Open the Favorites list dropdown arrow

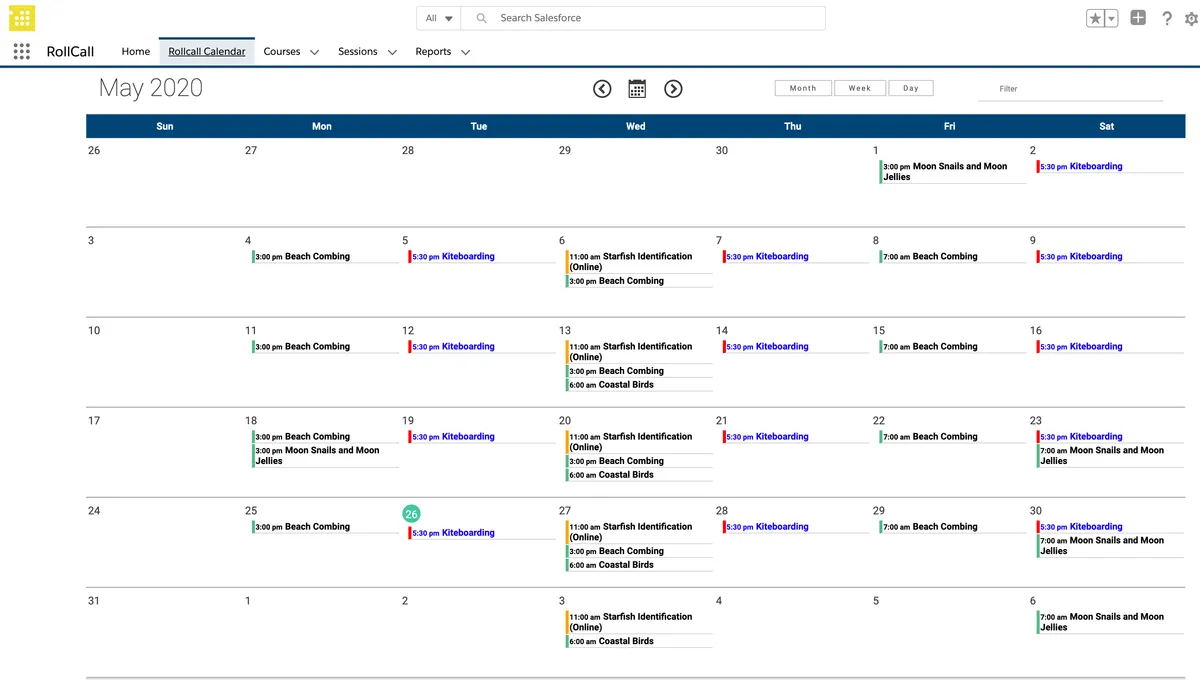click(1111, 18)
